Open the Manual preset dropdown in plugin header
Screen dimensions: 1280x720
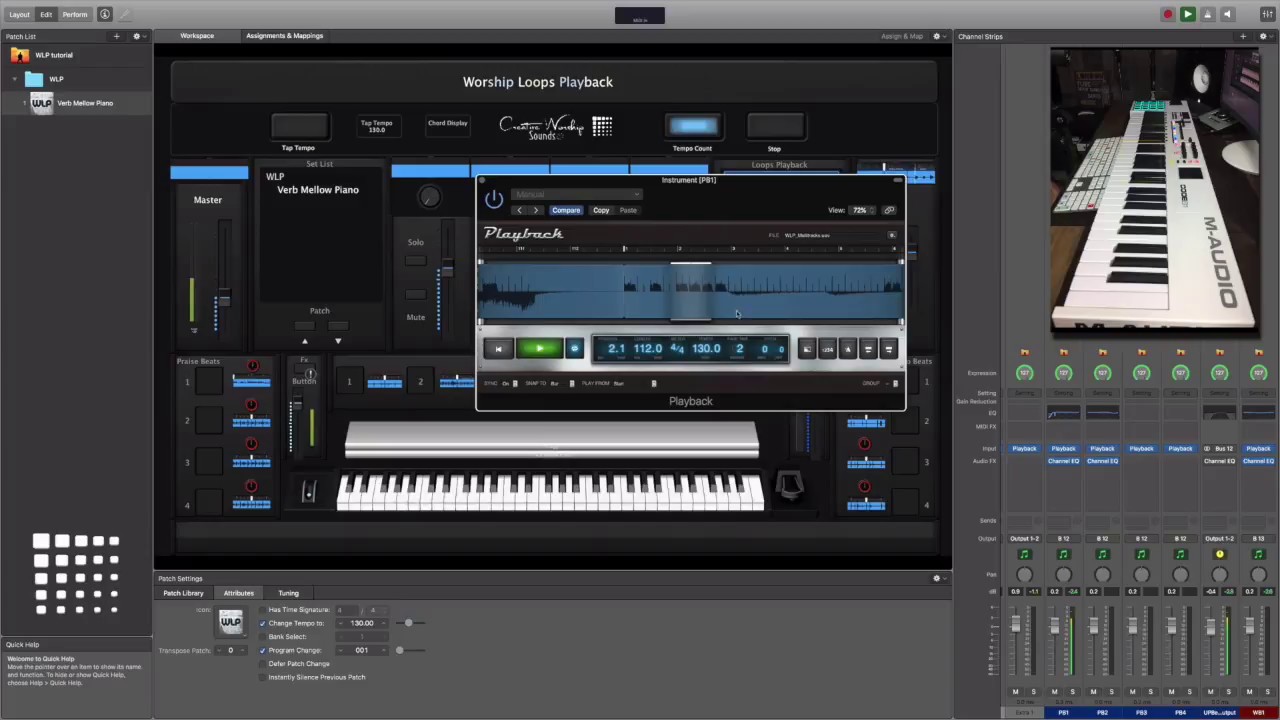(576, 194)
